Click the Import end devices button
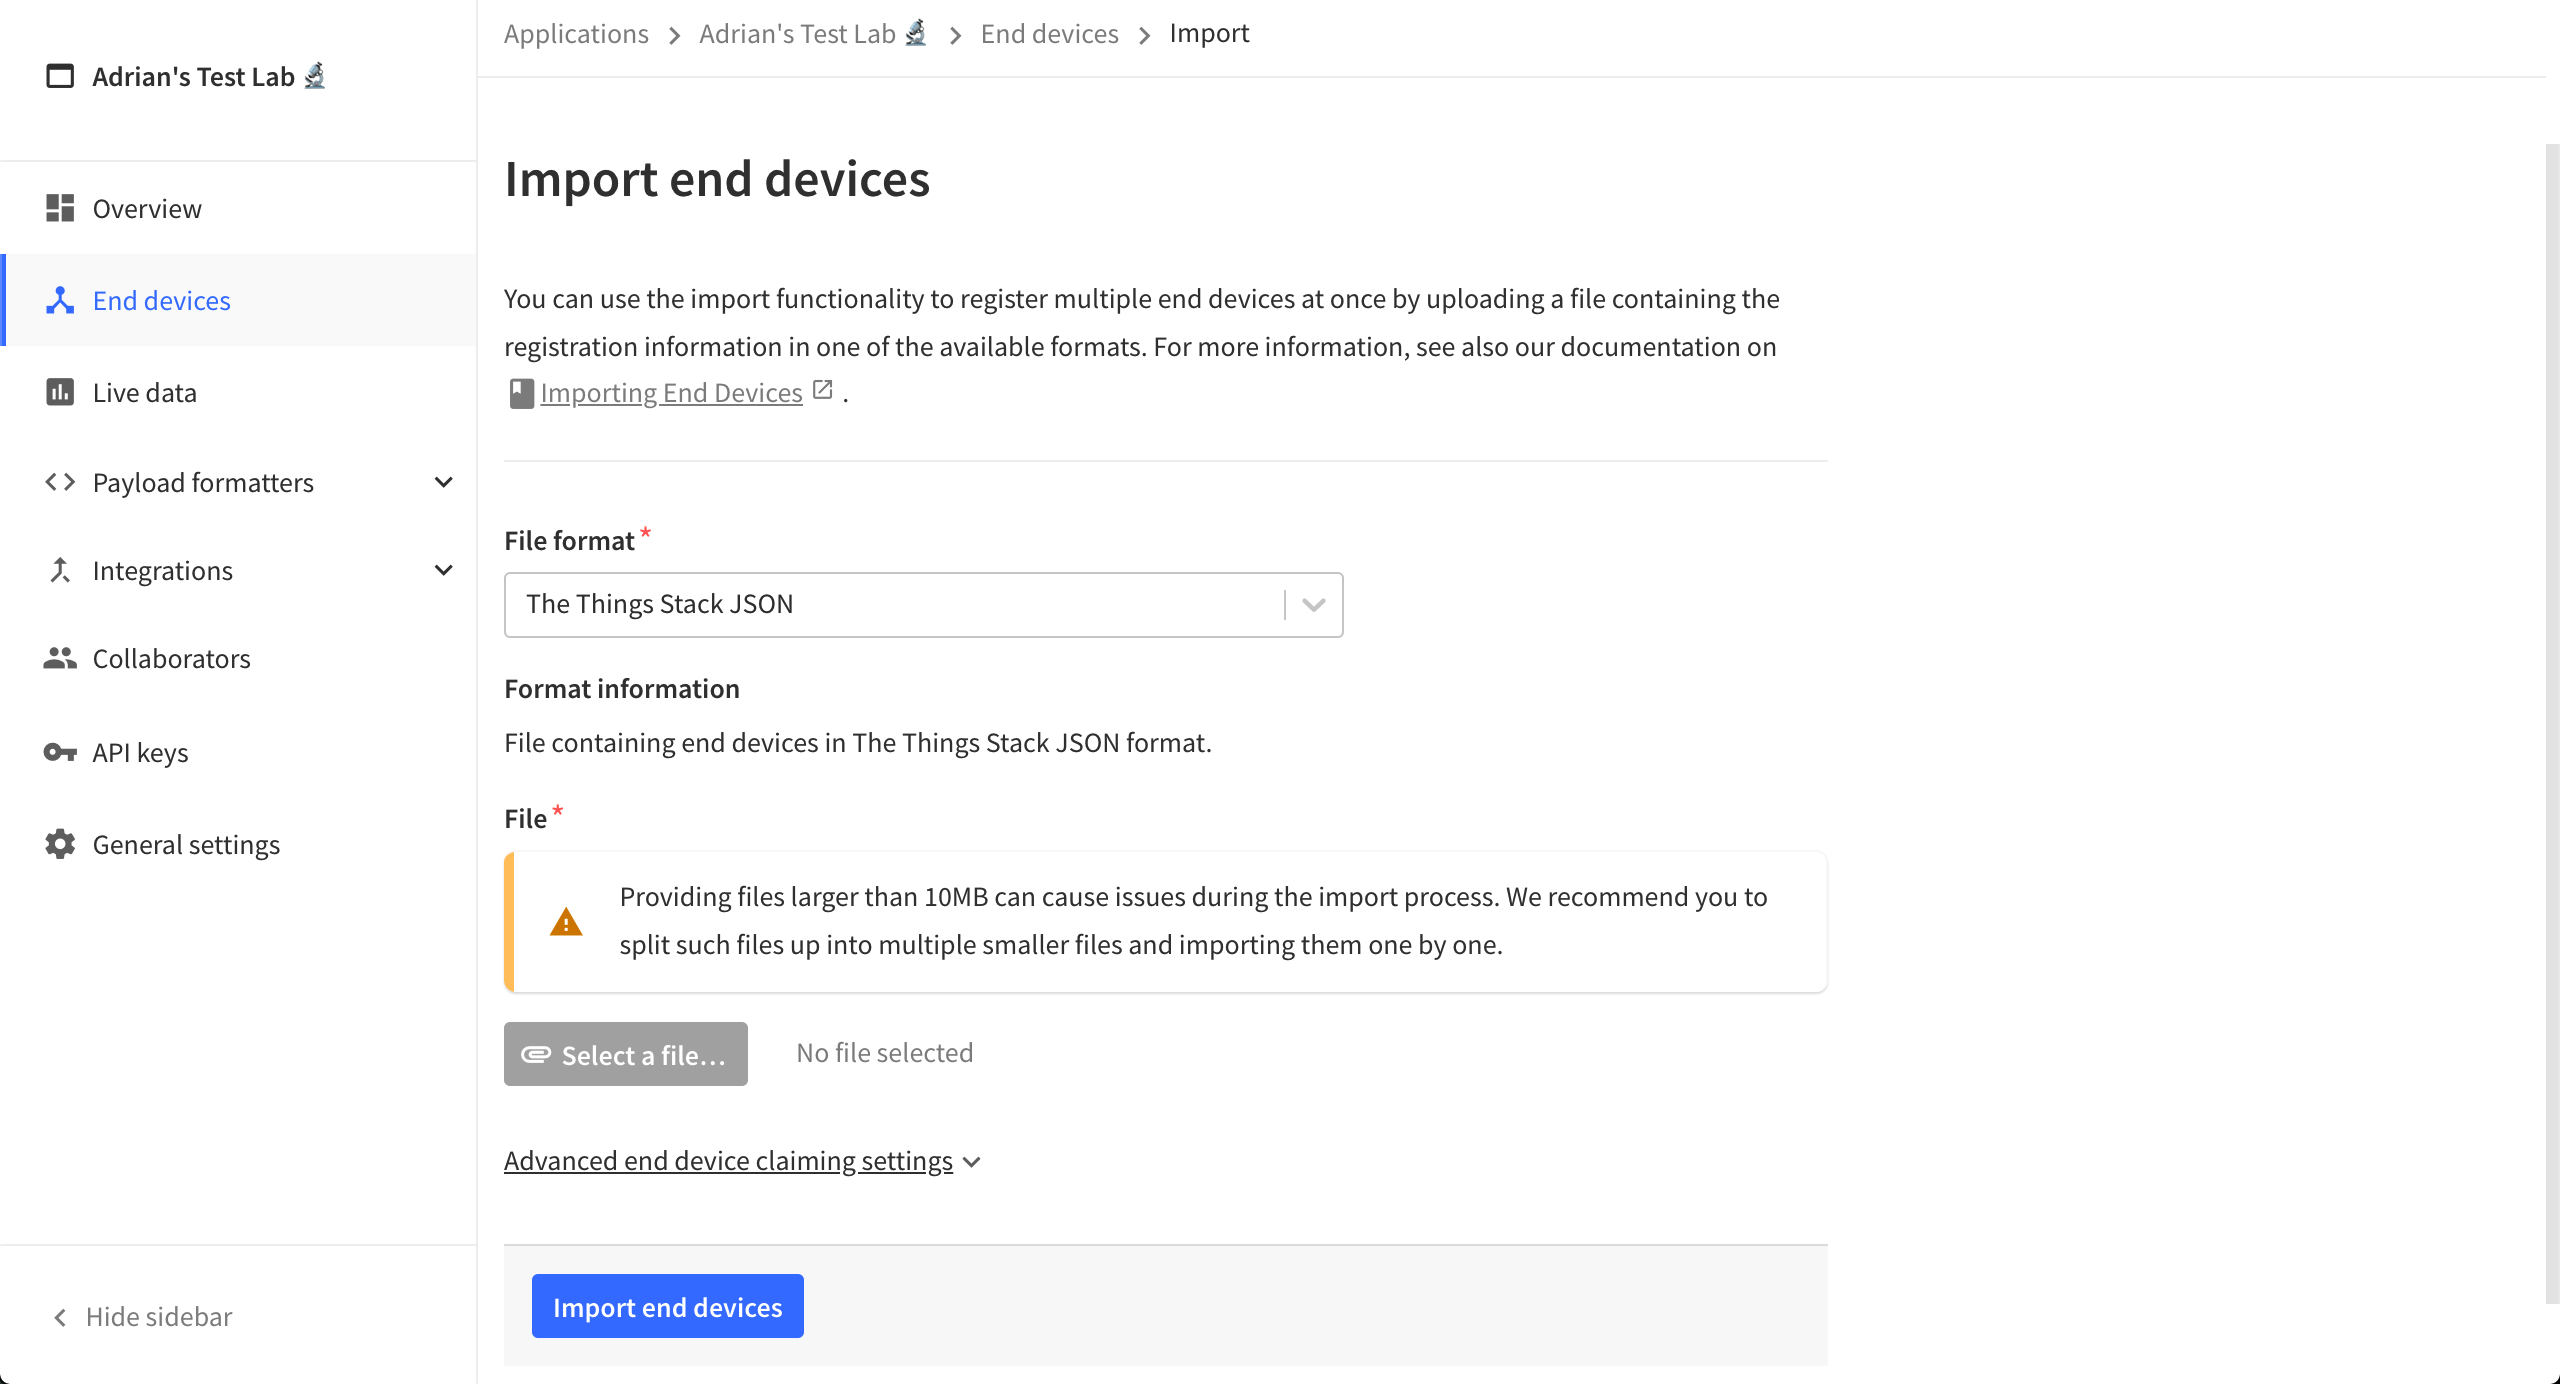Image resolution: width=2560 pixels, height=1384 pixels. pos(667,1306)
